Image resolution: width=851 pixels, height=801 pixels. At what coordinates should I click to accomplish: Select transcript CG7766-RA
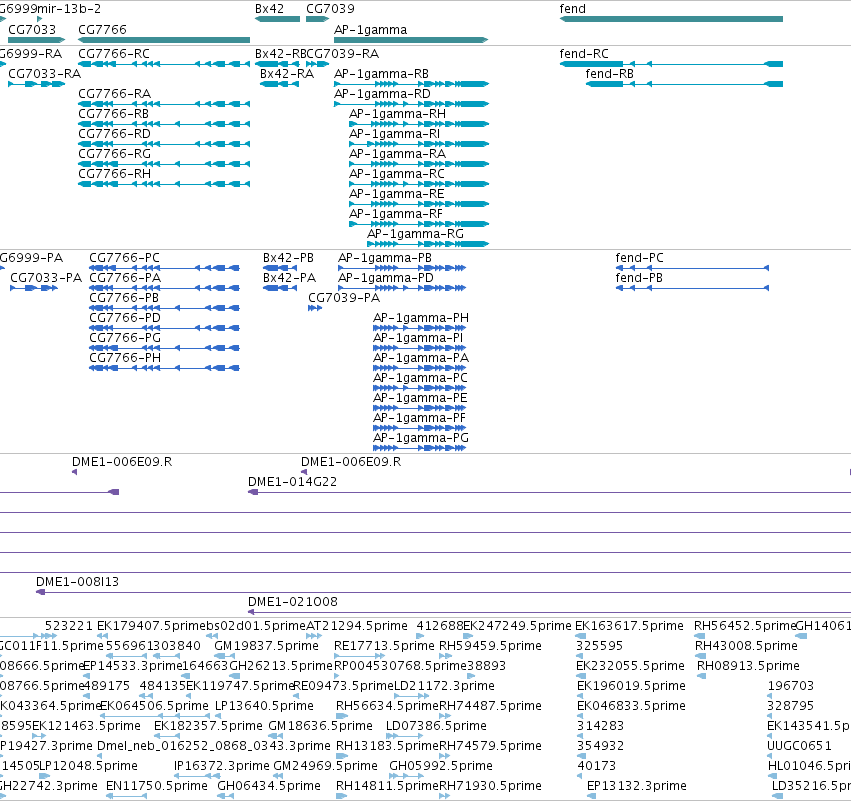tap(115, 93)
